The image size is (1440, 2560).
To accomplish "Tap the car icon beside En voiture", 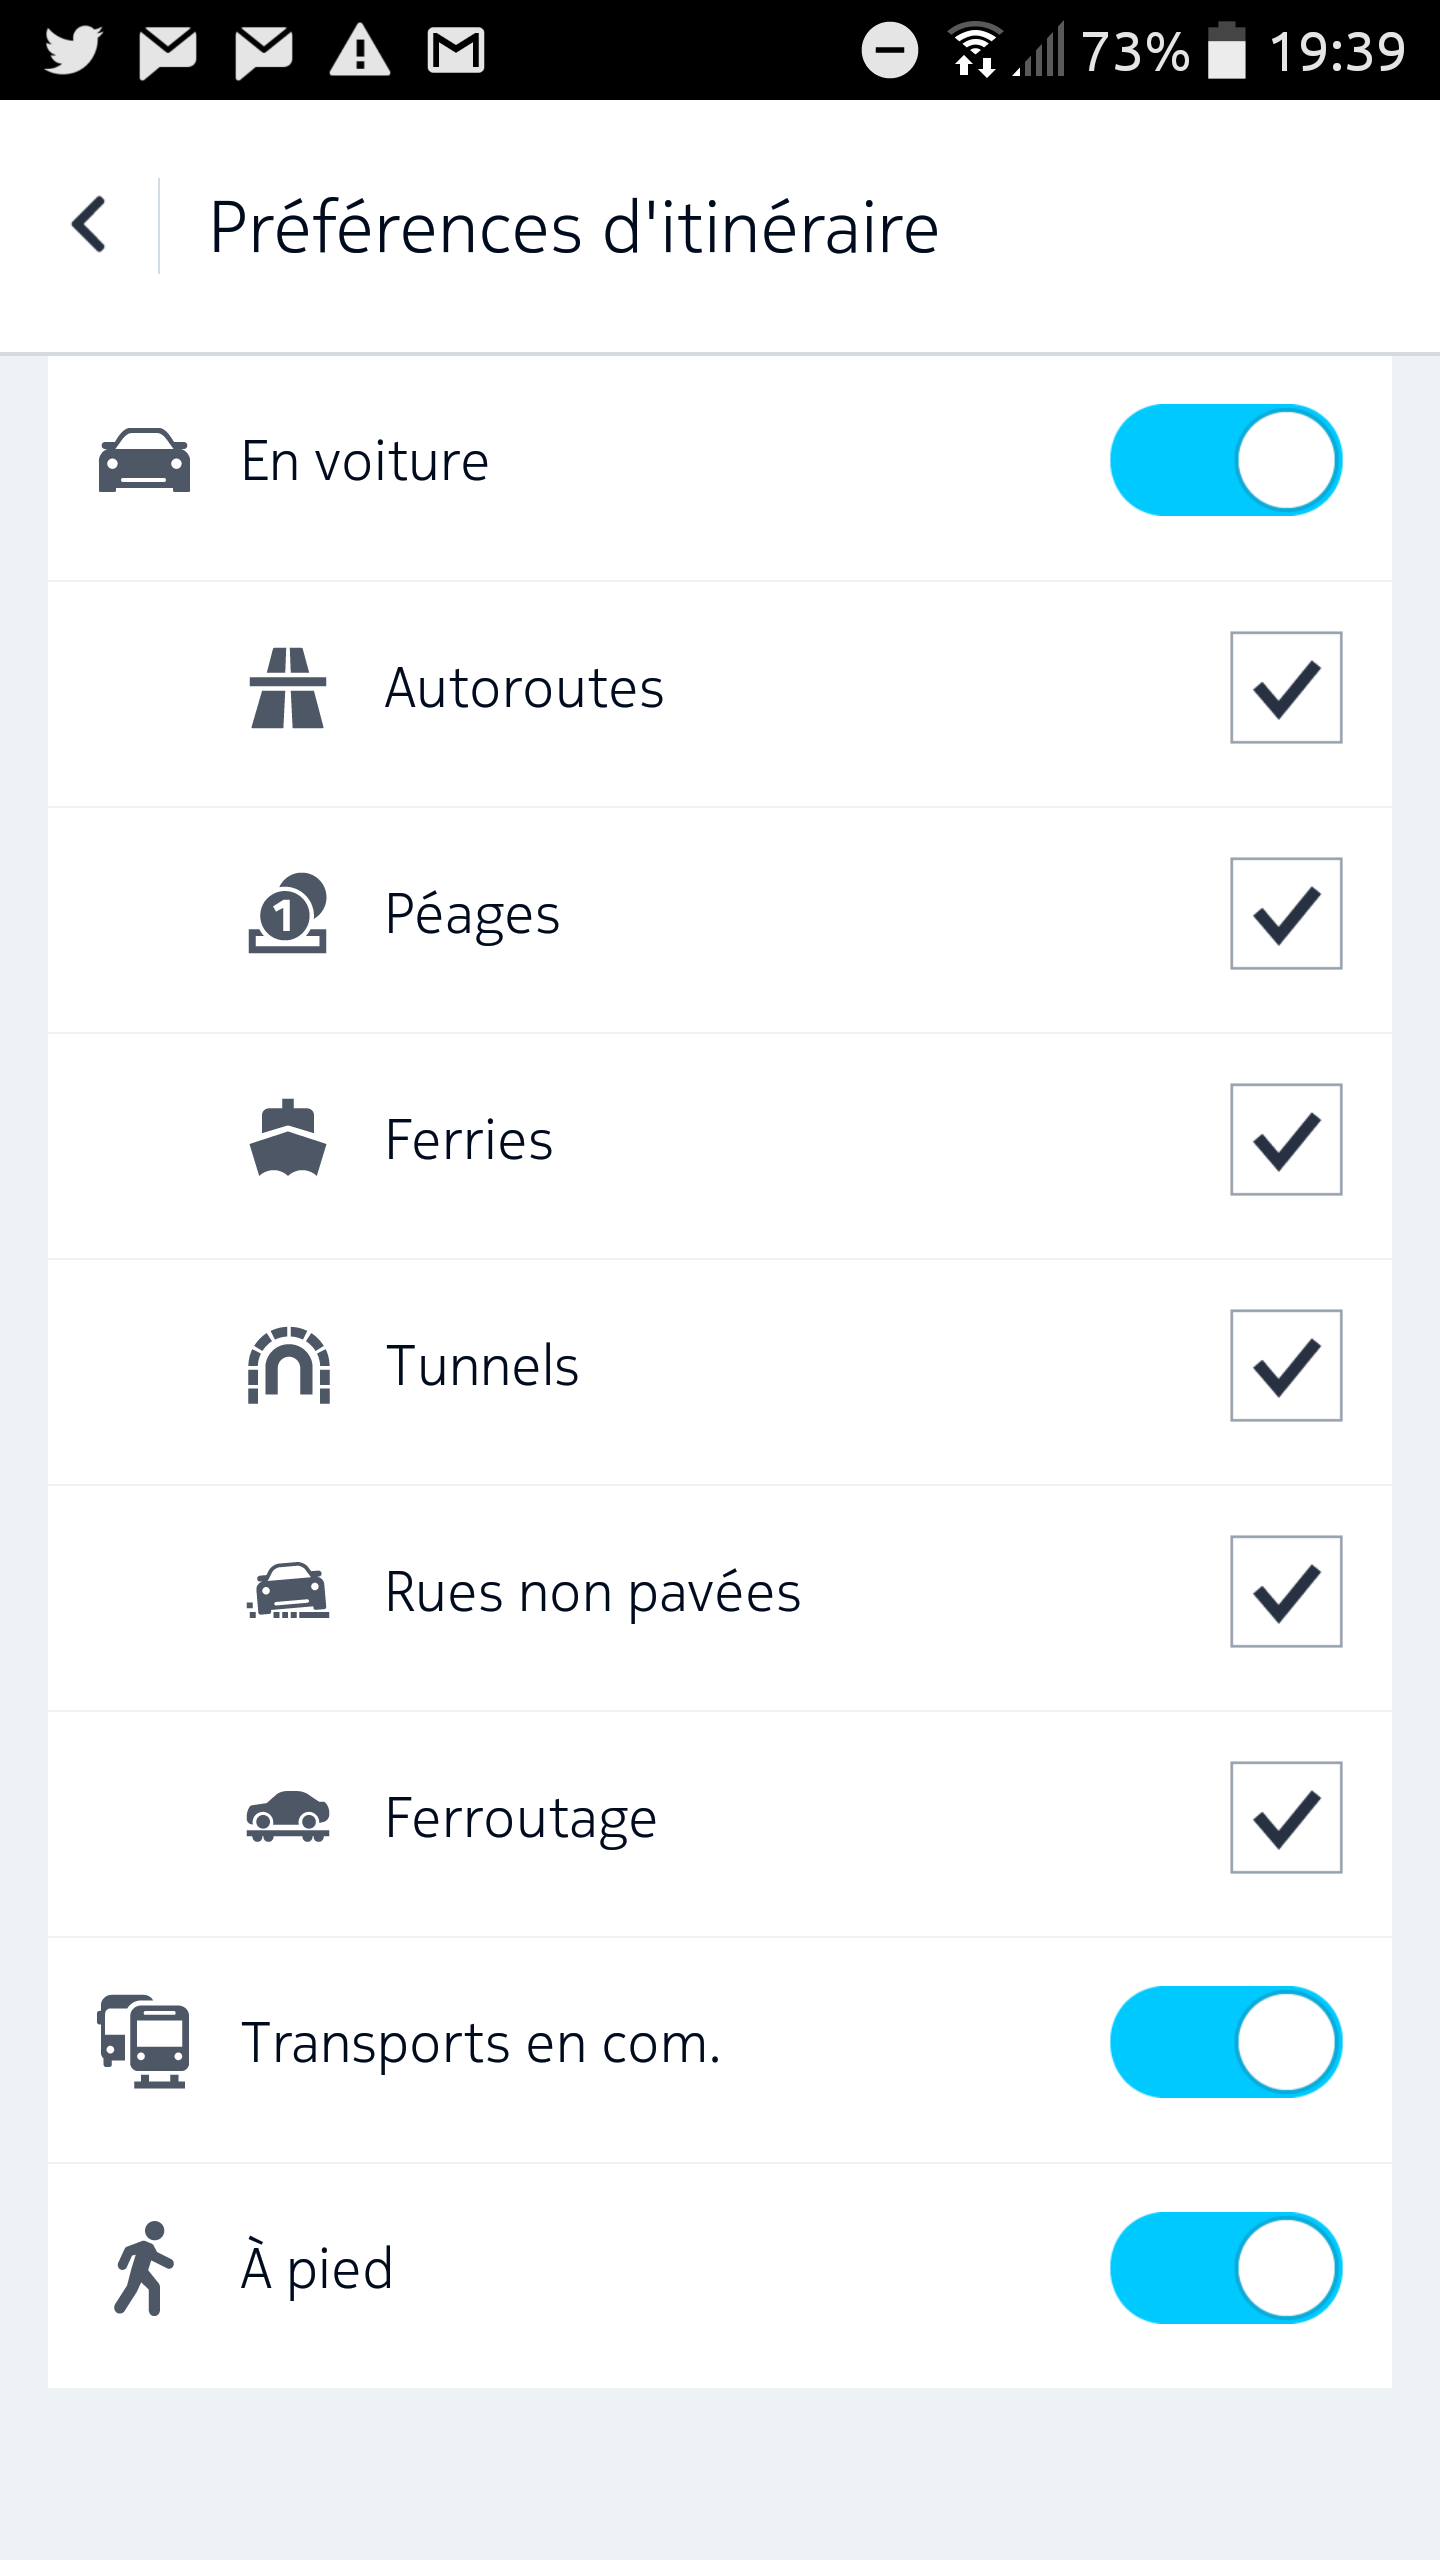I will click(144, 460).
